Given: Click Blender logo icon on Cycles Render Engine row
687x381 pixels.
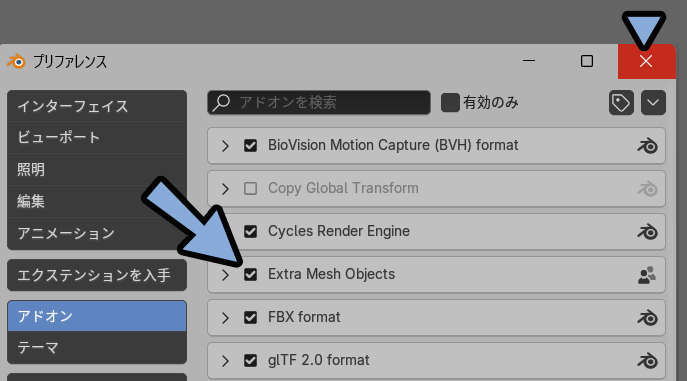Looking at the screenshot, I should (x=647, y=232).
